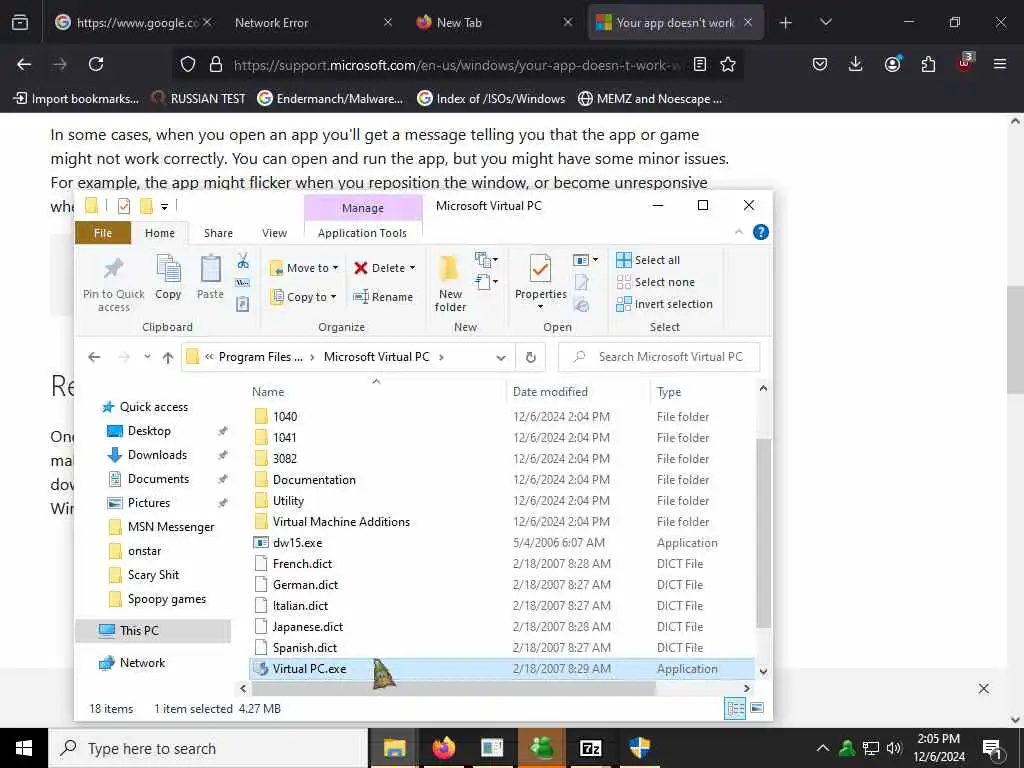The width and height of the screenshot is (1024, 768).
Task: Open Firefox extensions puzzle icon
Action: [x=928, y=64]
